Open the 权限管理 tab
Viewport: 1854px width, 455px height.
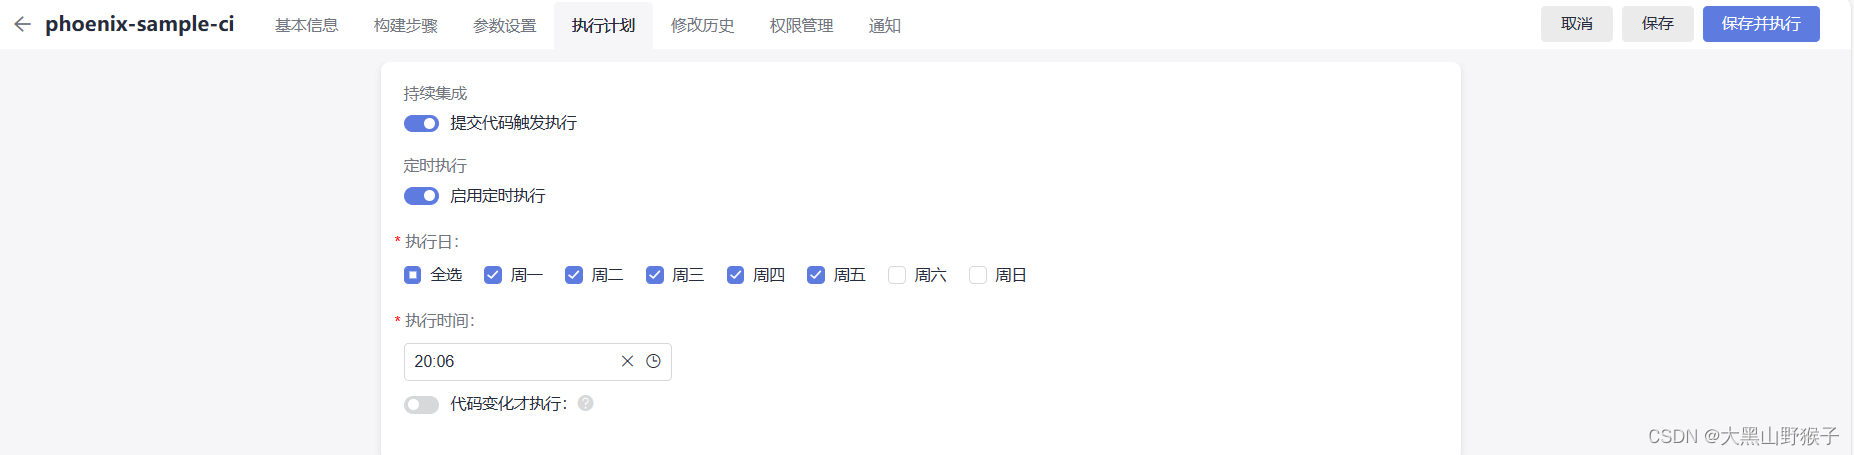[x=802, y=26]
